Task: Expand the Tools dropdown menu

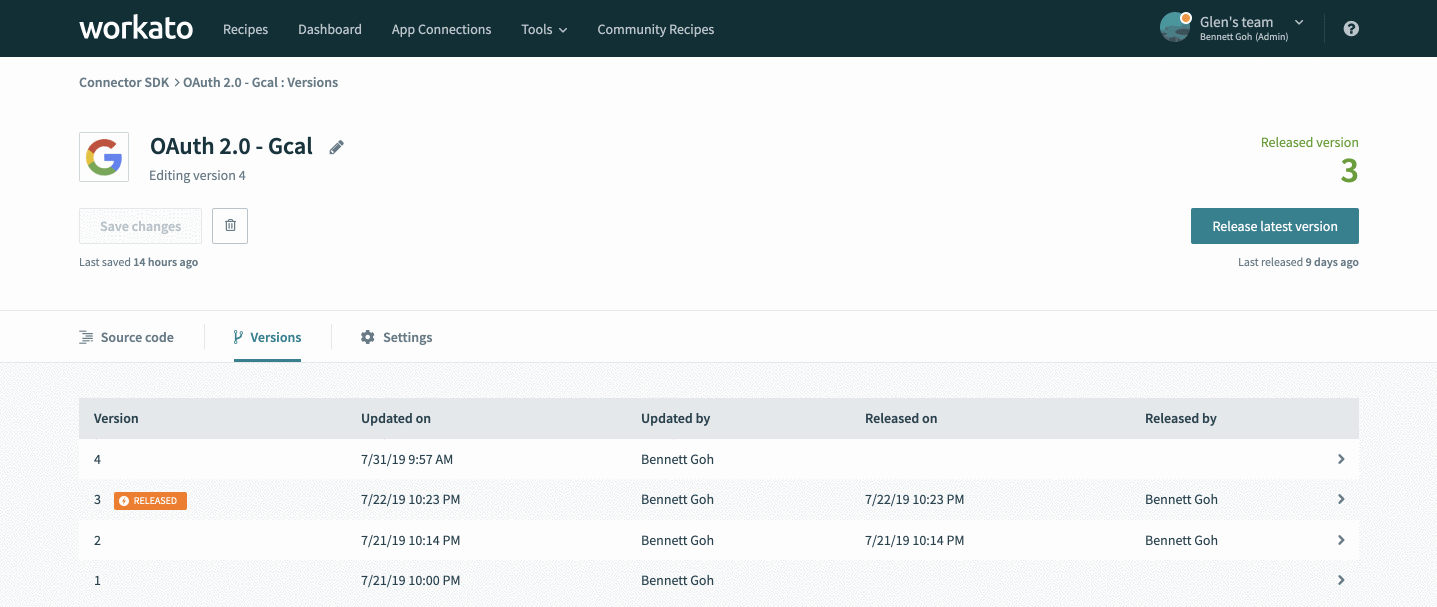Action: point(544,29)
